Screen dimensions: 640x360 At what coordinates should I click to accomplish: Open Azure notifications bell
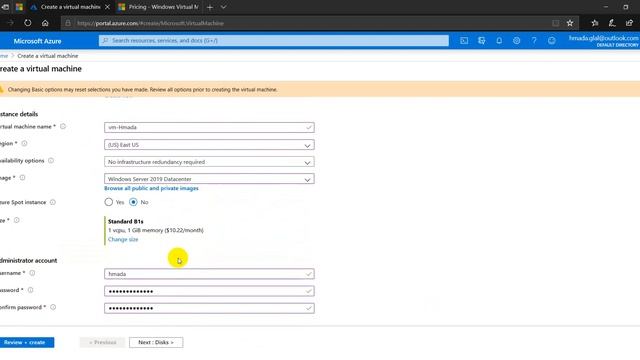click(499, 41)
